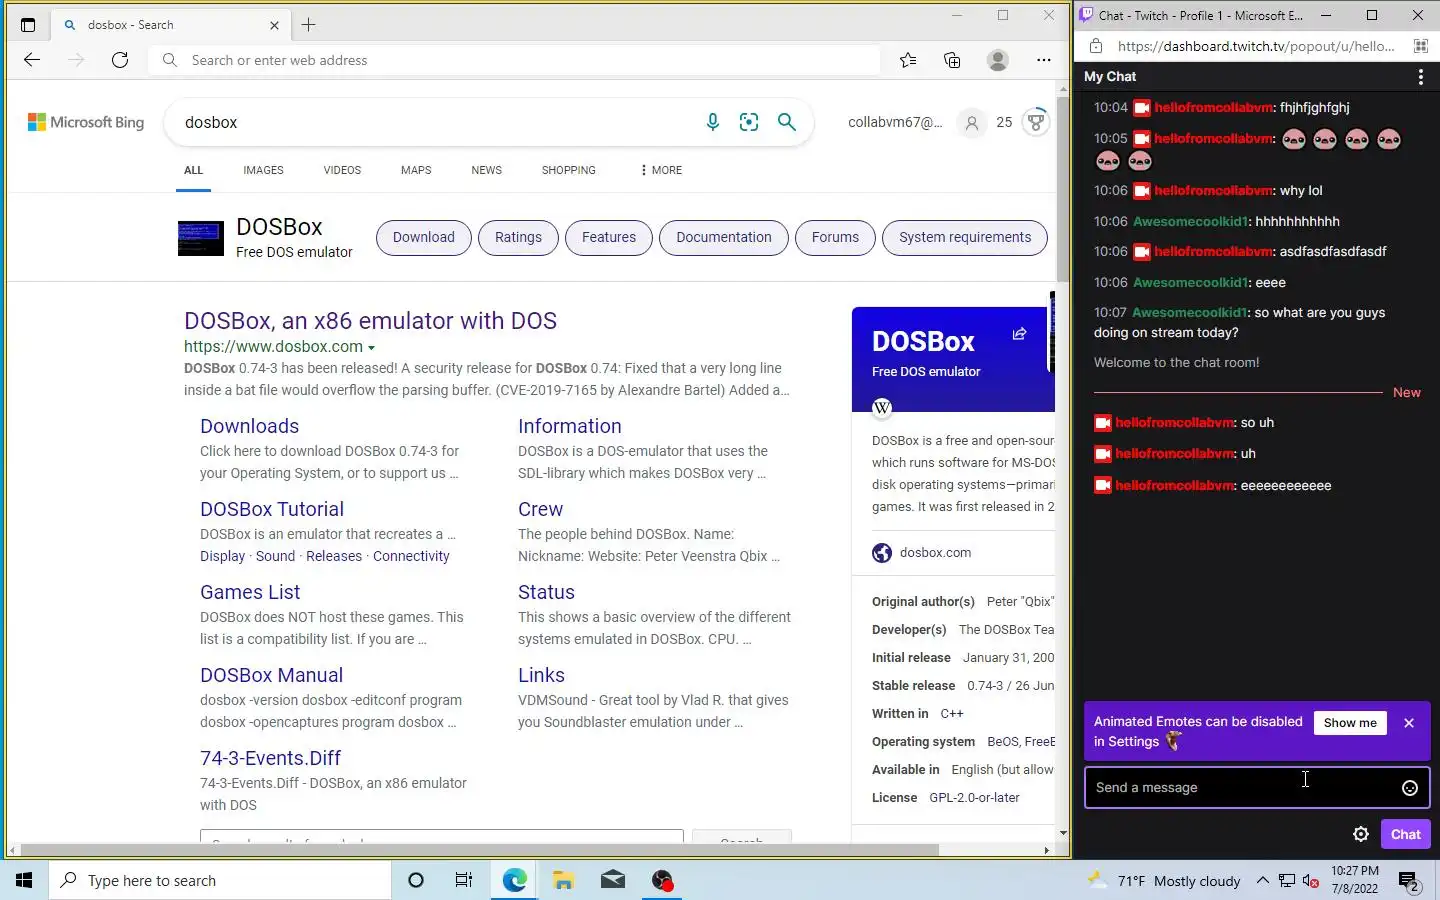
Task: Open the DOSBox Manual sitelink
Action: click(x=271, y=675)
